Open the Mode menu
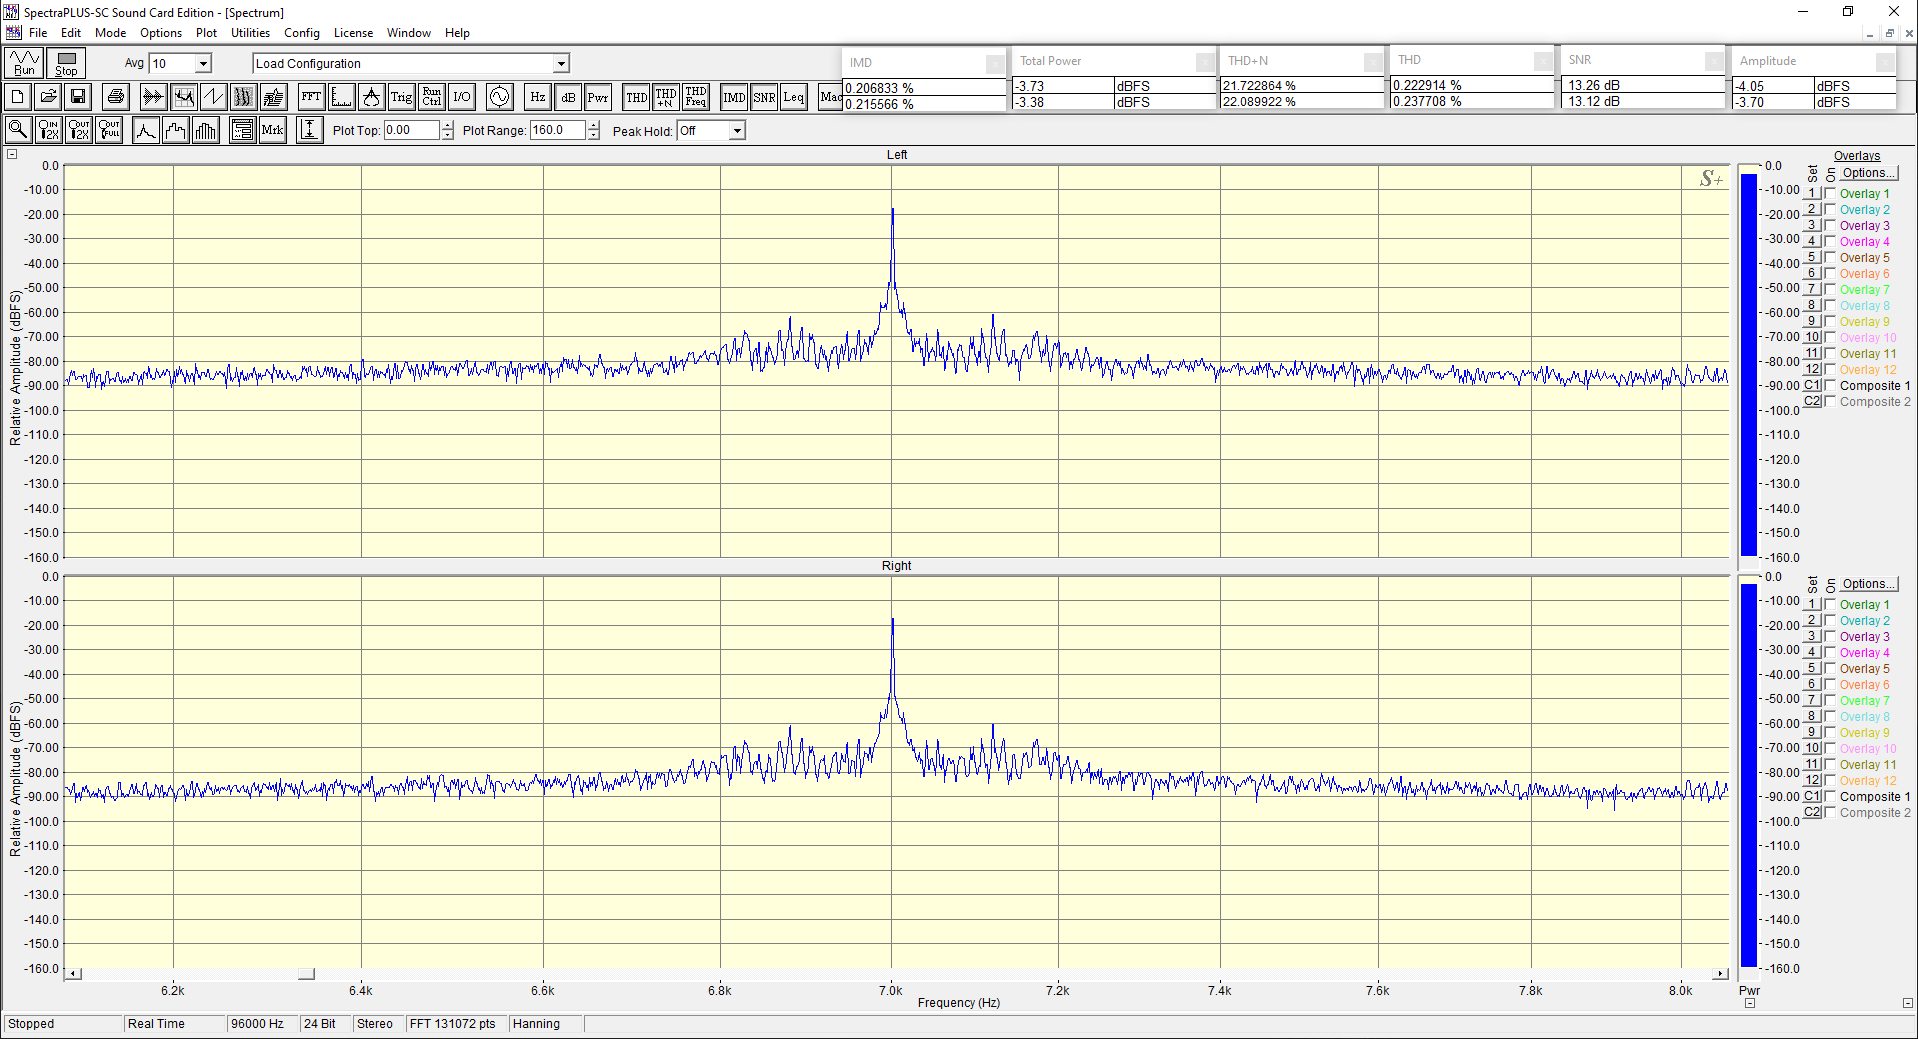Screen dimensions: 1918x1039 [x=110, y=33]
